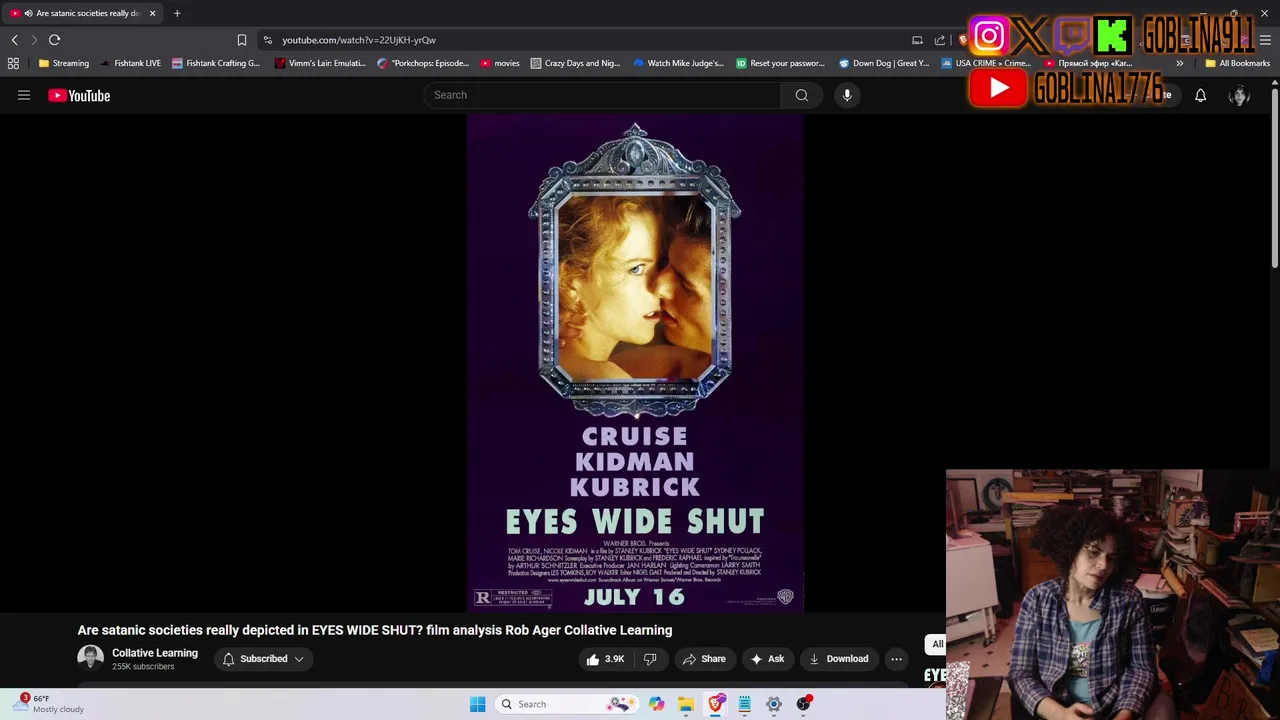Focus the YouTube search input field

point(602,95)
